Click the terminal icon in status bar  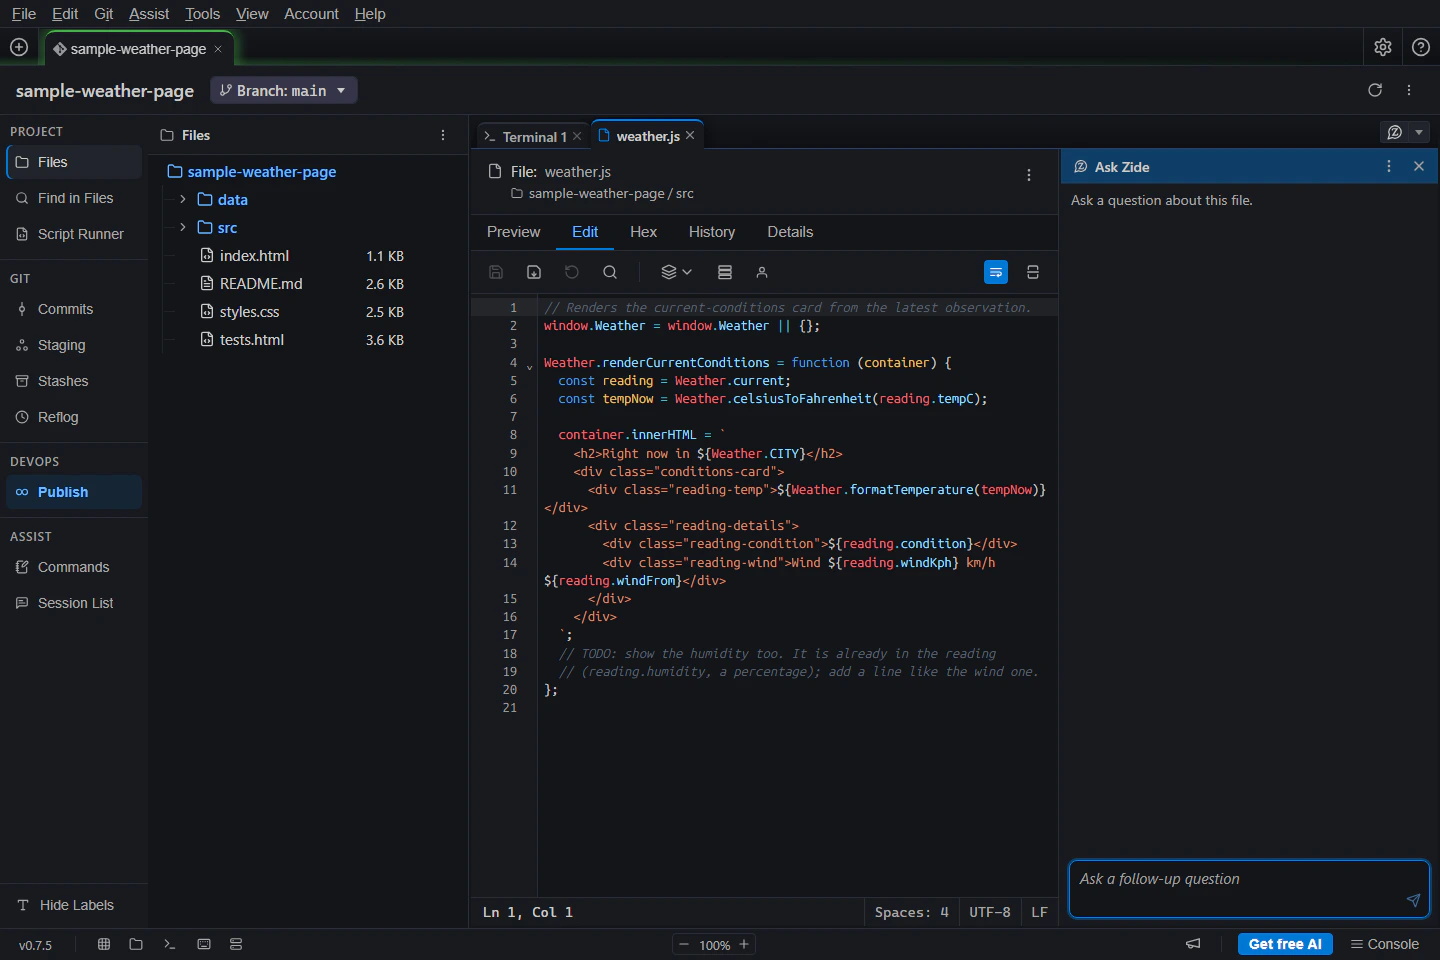170,944
